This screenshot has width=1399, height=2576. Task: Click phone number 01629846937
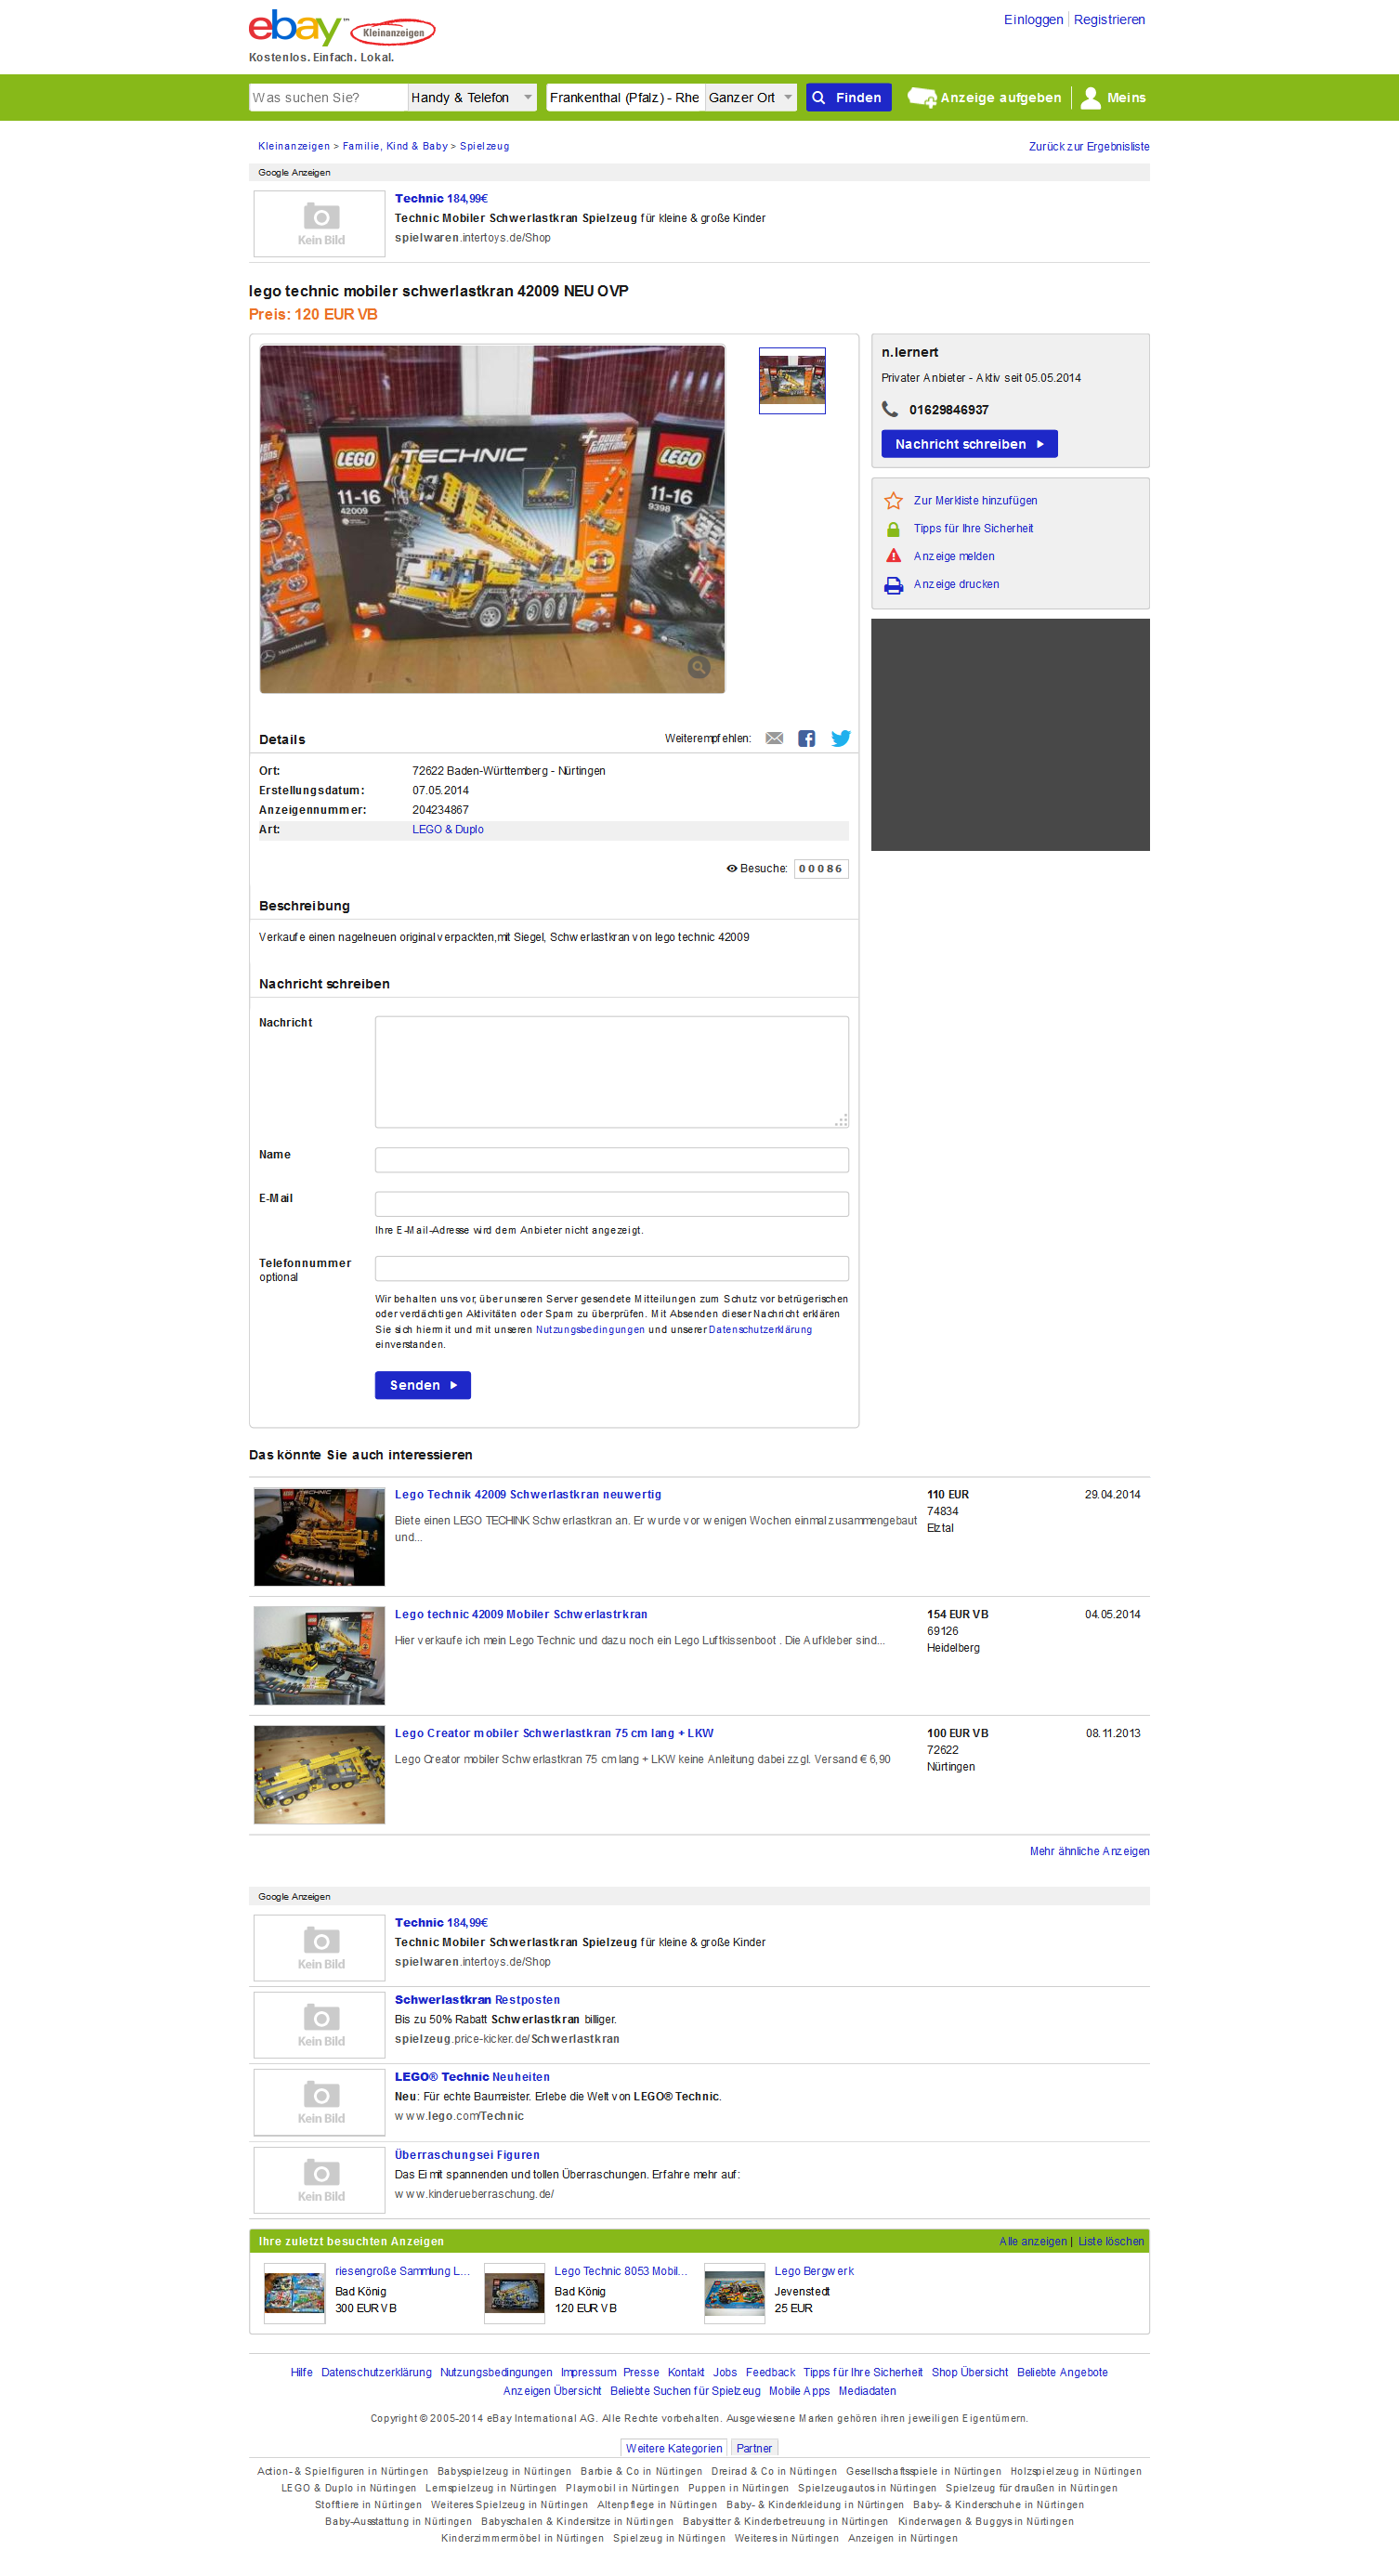pos(948,410)
